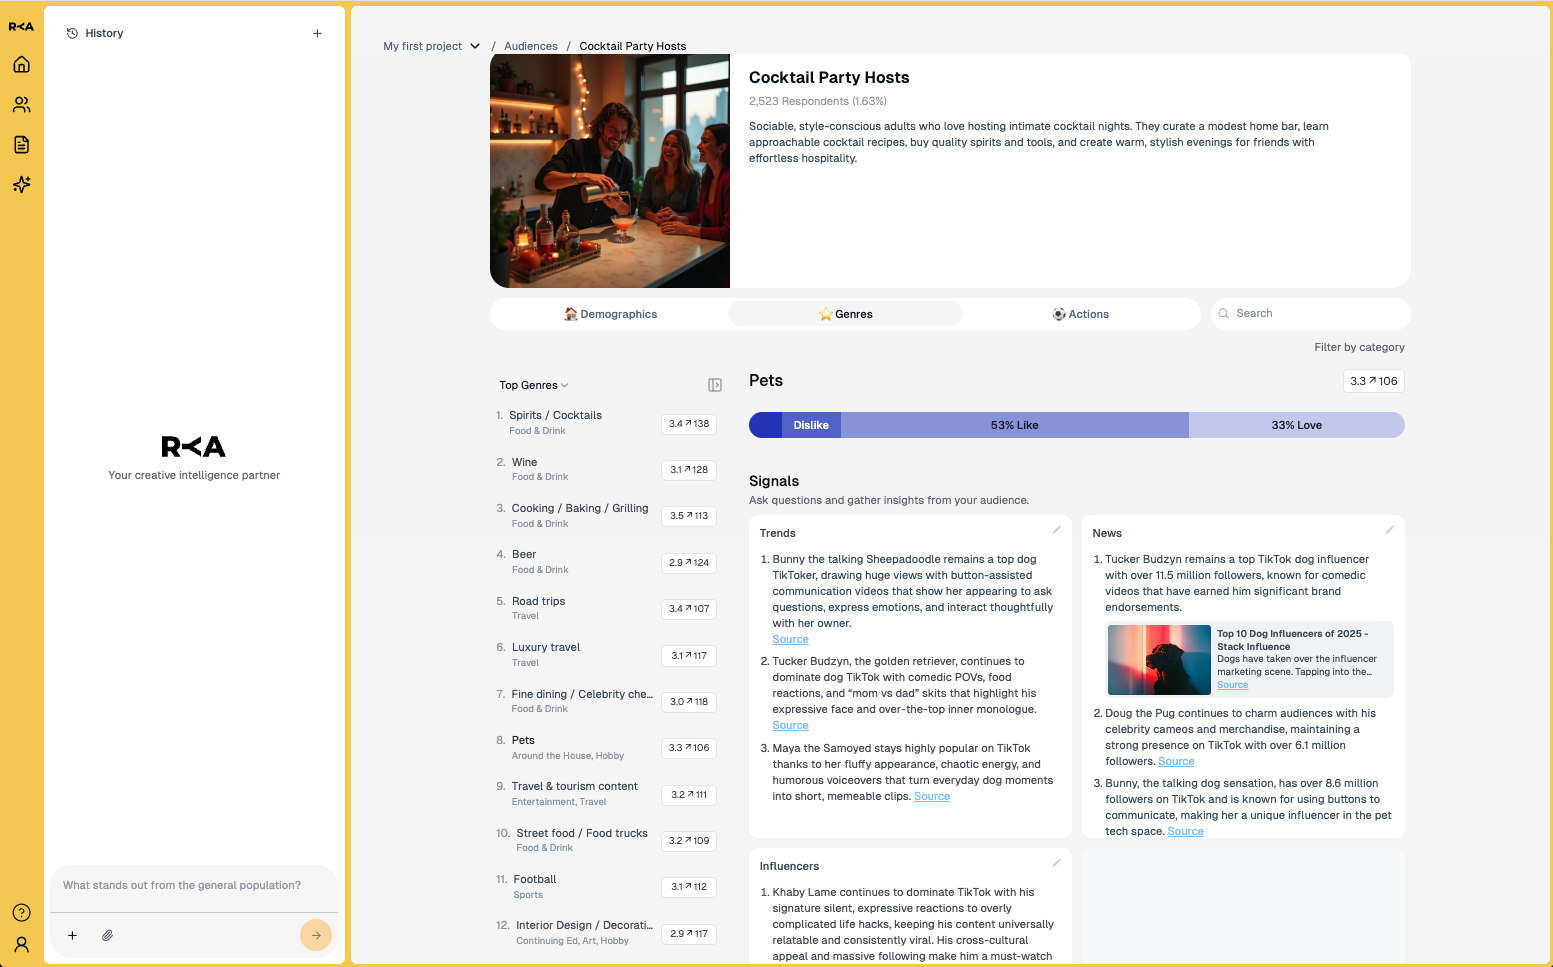This screenshot has width=1553, height=967.
Task: Select Beer genre row
Action: pyautogui.click(x=606, y=562)
